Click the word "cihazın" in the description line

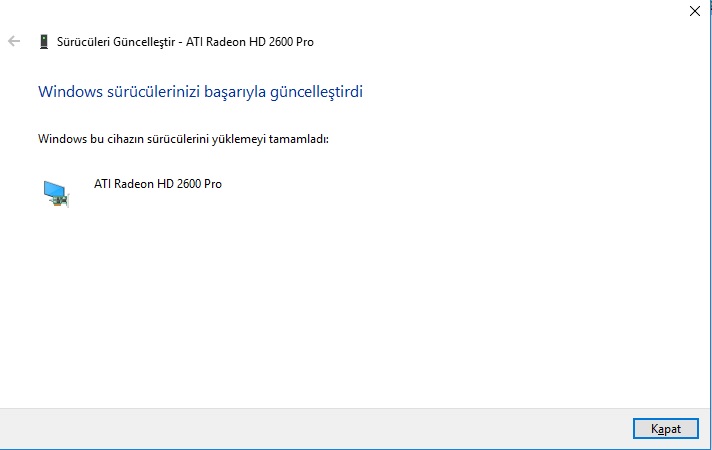click(125, 139)
